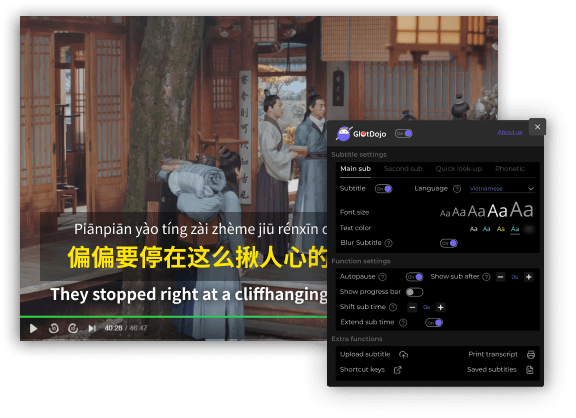Jump to next episode icon
The width and height of the screenshot is (576, 418).
[x=92, y=328]
